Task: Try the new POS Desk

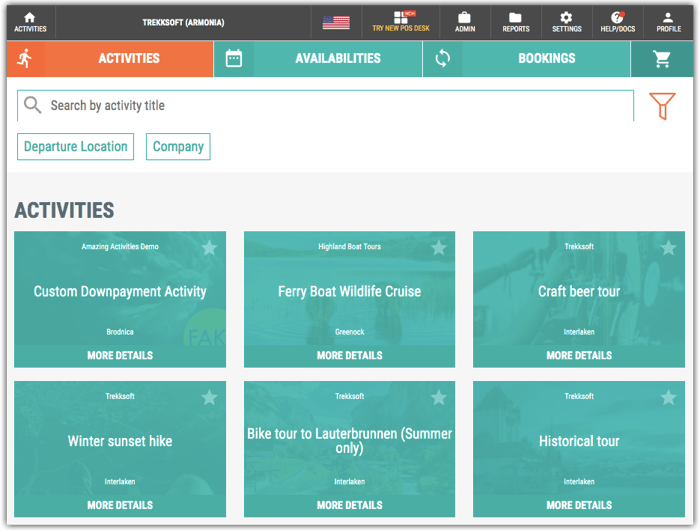Action: 401,22
